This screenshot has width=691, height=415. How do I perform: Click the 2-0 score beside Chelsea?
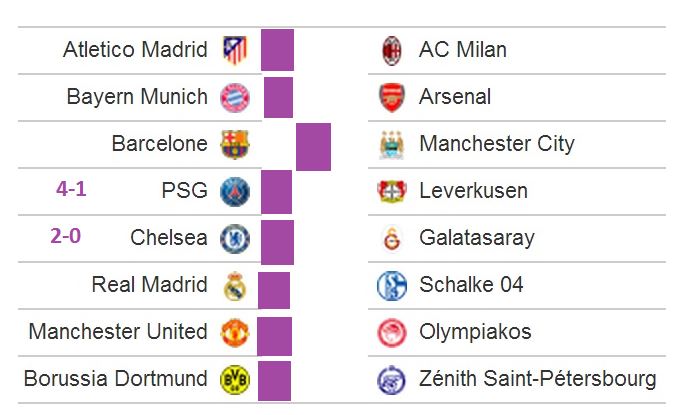point(66,236)
